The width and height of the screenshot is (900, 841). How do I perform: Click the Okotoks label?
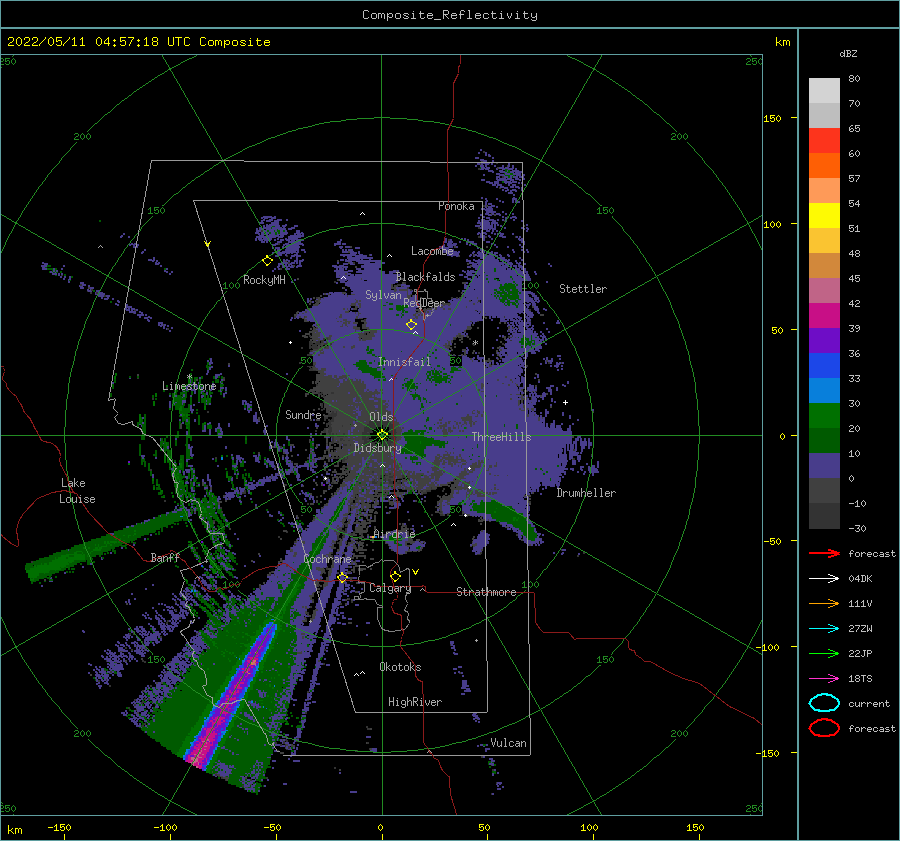(400, 667)
